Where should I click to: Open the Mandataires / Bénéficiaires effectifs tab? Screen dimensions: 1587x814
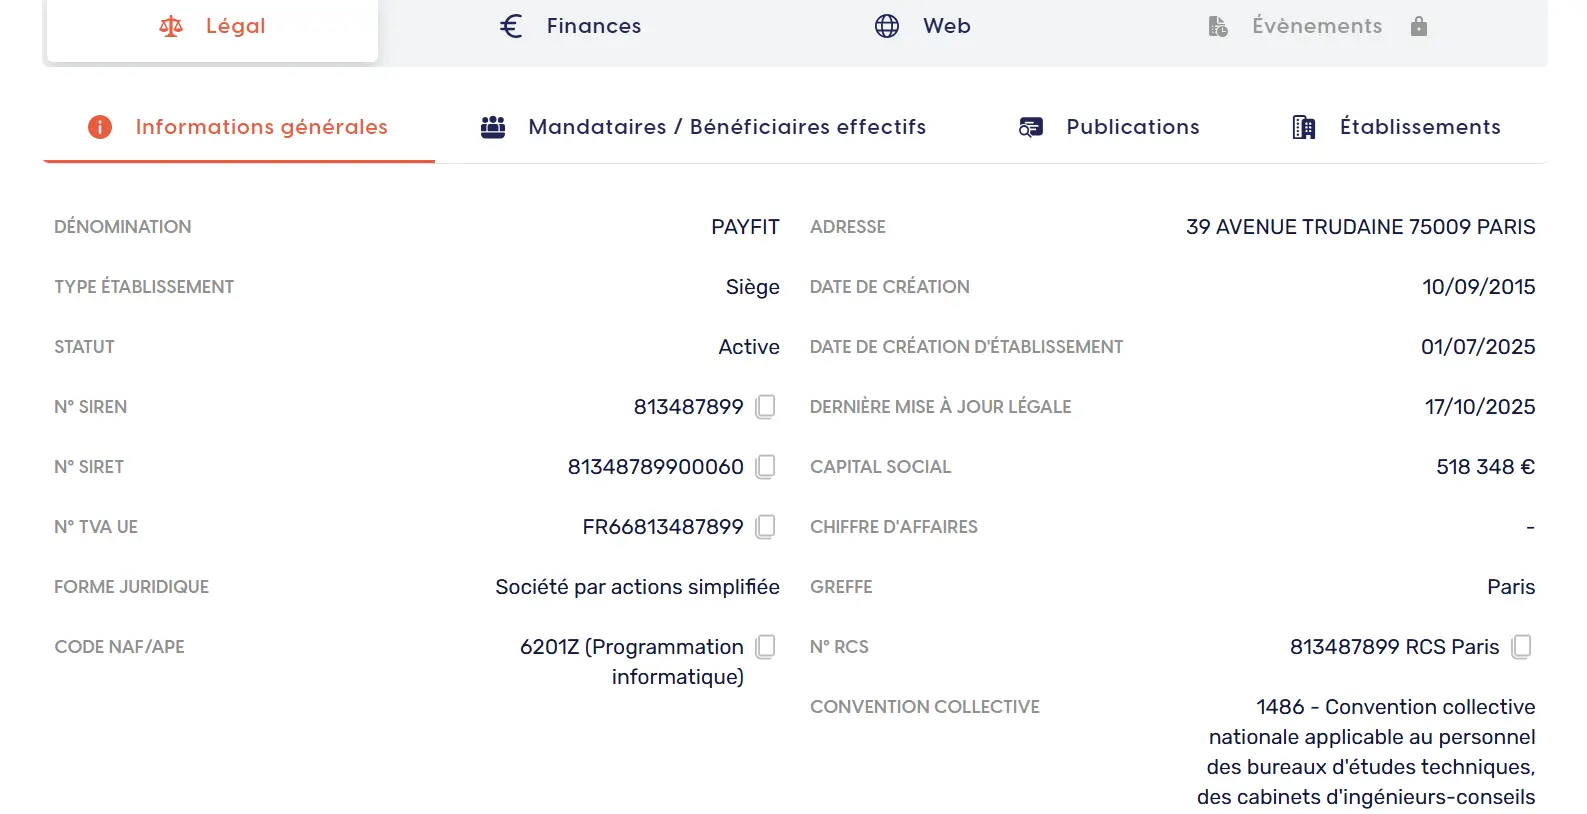click(x=727, y=127)
